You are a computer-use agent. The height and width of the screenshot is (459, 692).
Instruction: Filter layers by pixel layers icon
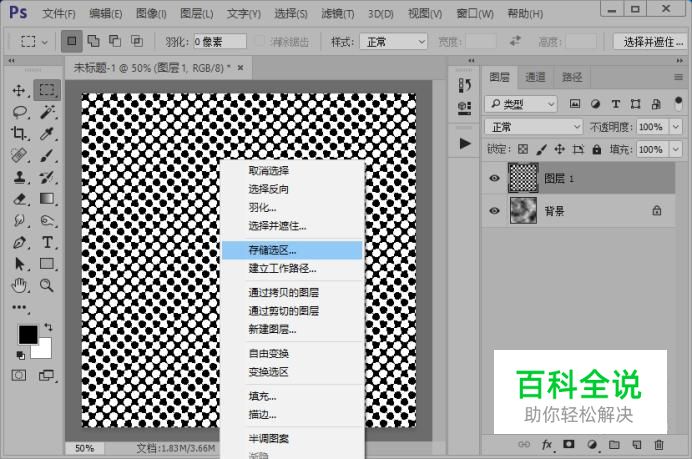pos(575,104)
